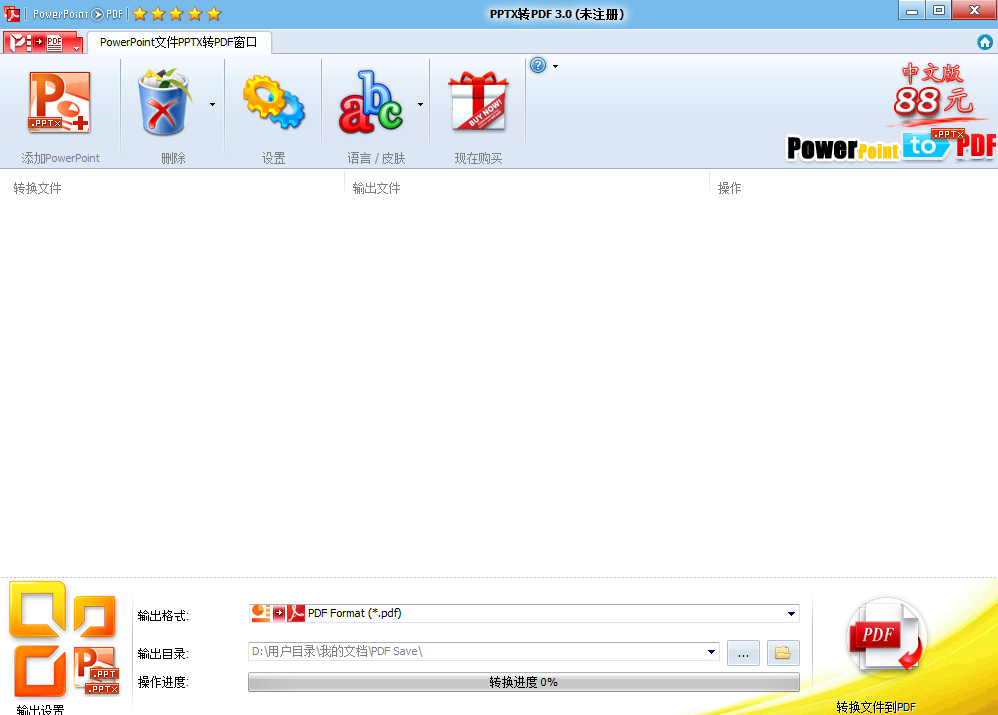Open the output folder using the folder icon
The image size is (998, 715).
783,653
